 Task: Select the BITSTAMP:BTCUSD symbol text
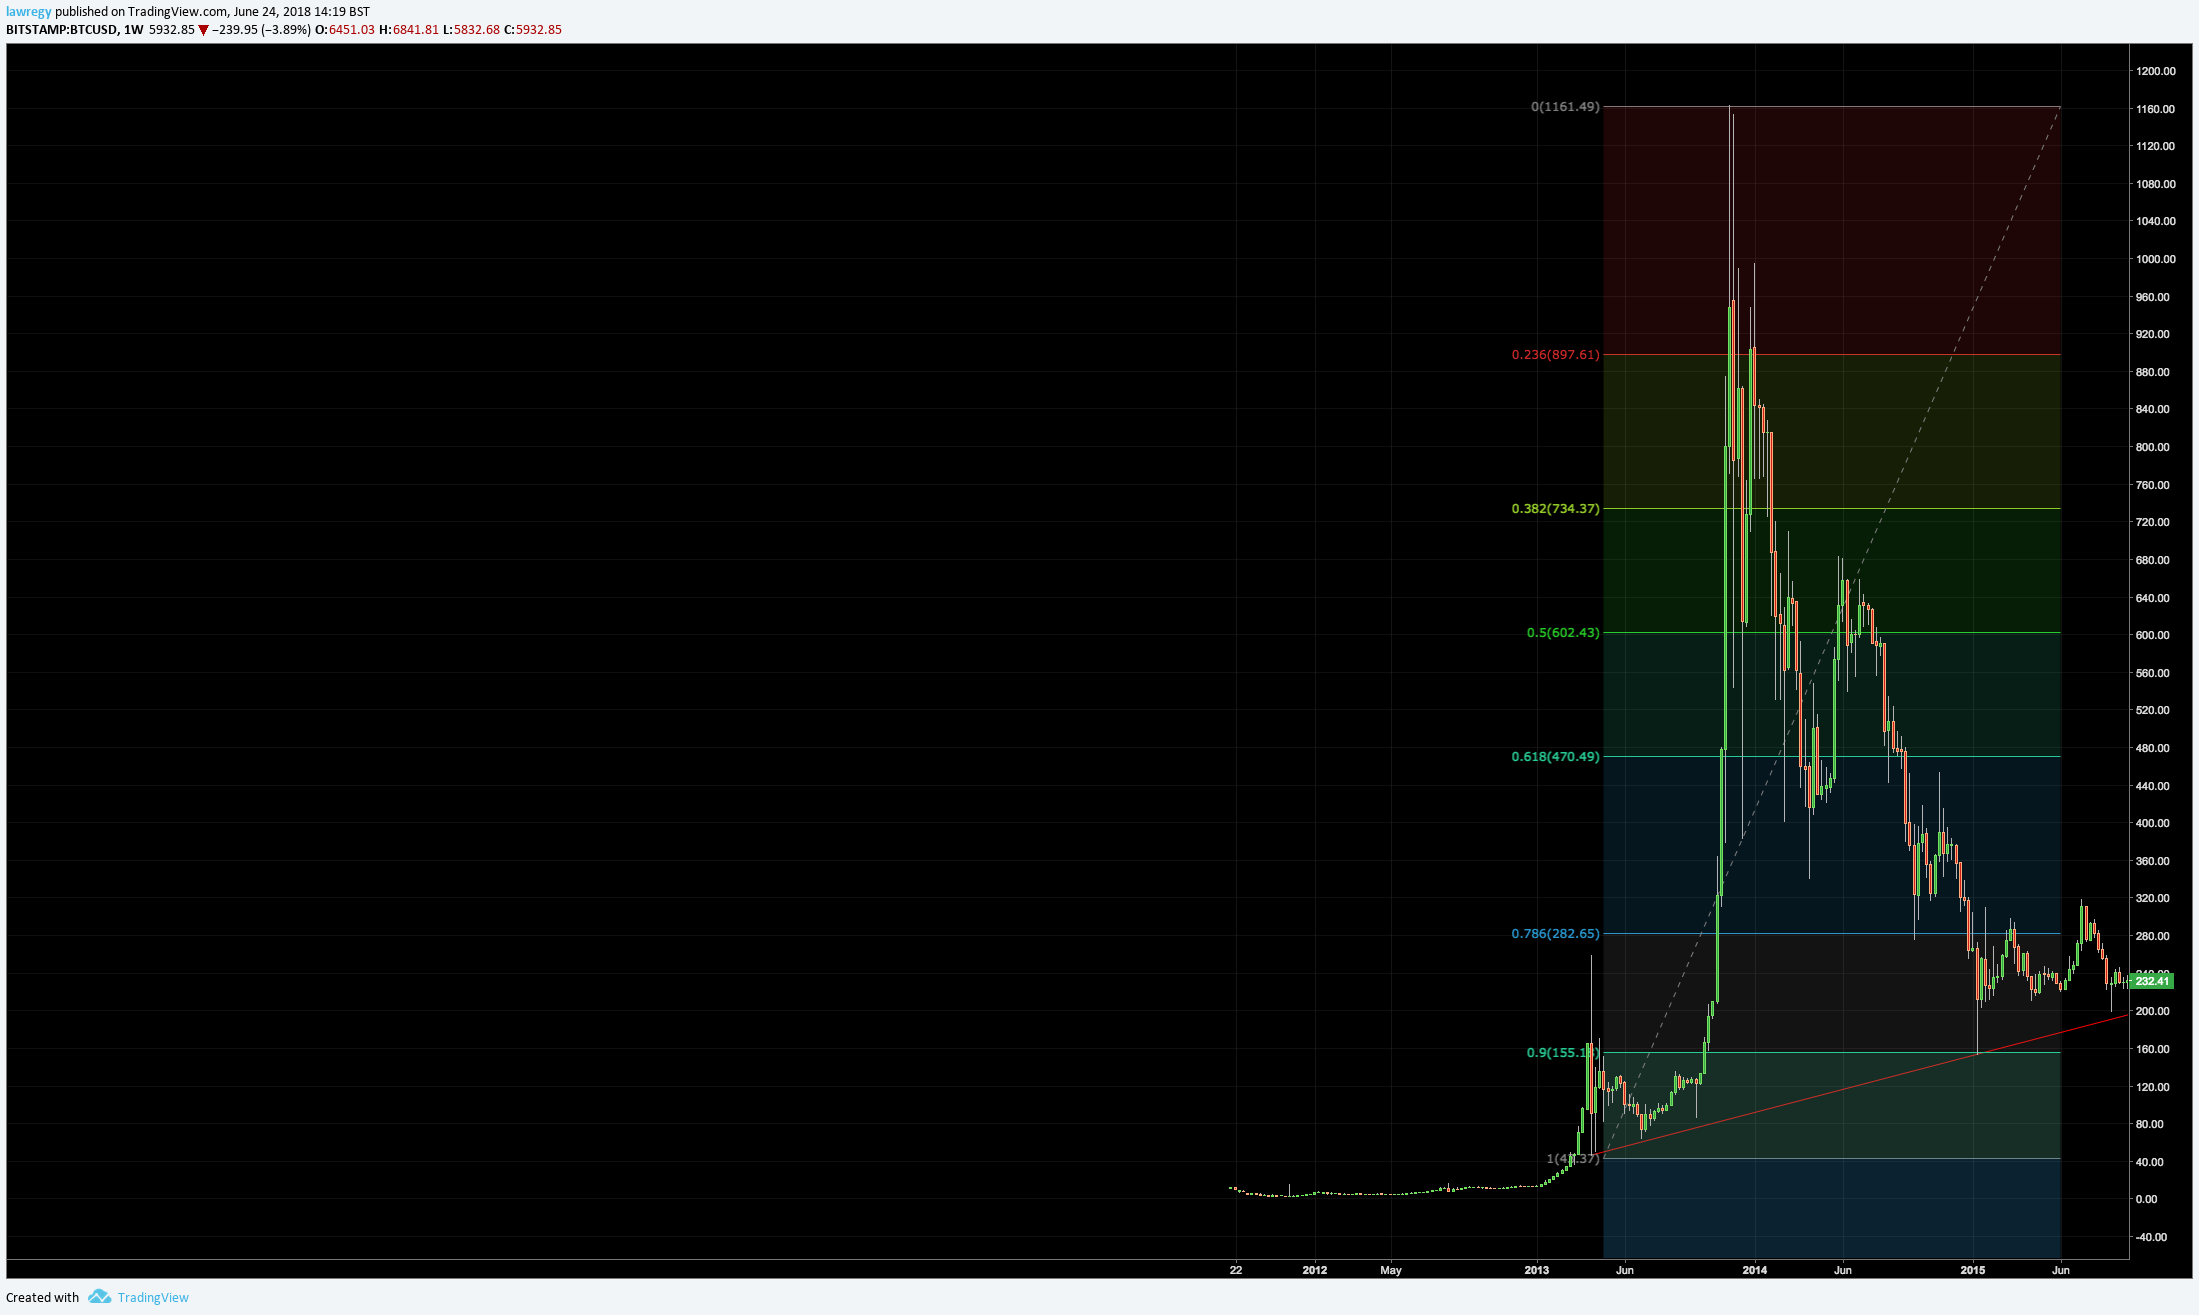click(x=60, y=30)
